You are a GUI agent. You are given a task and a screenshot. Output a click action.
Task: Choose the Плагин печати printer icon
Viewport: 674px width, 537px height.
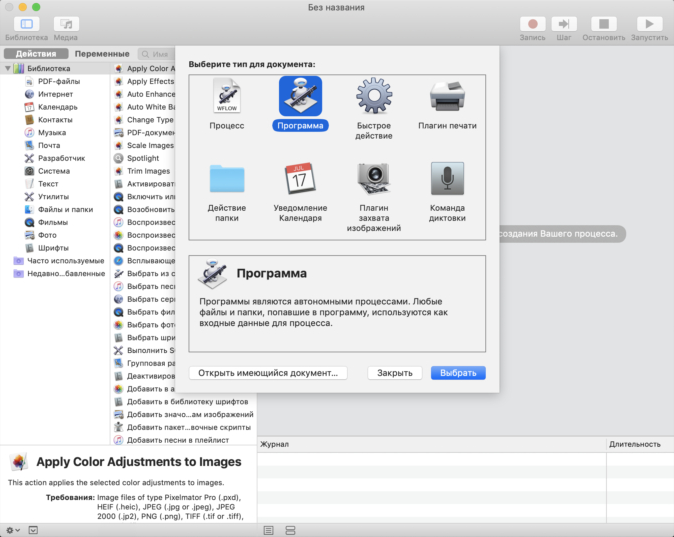click(x=447, y=95)
